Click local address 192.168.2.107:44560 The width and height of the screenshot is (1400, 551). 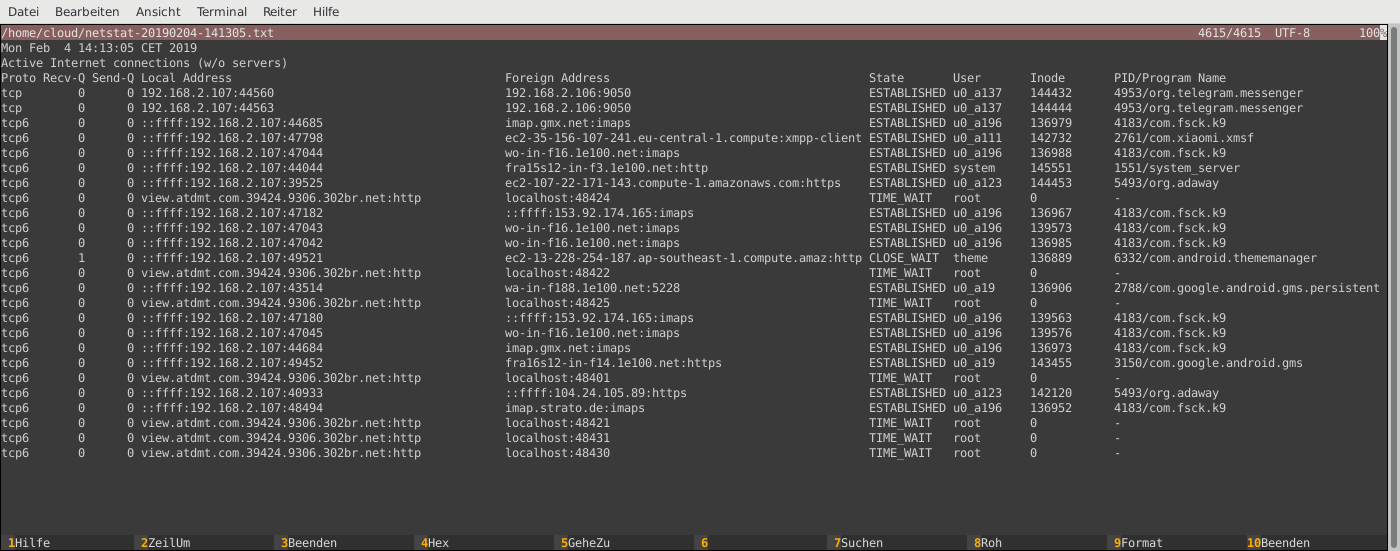click(x=207, y=93)
